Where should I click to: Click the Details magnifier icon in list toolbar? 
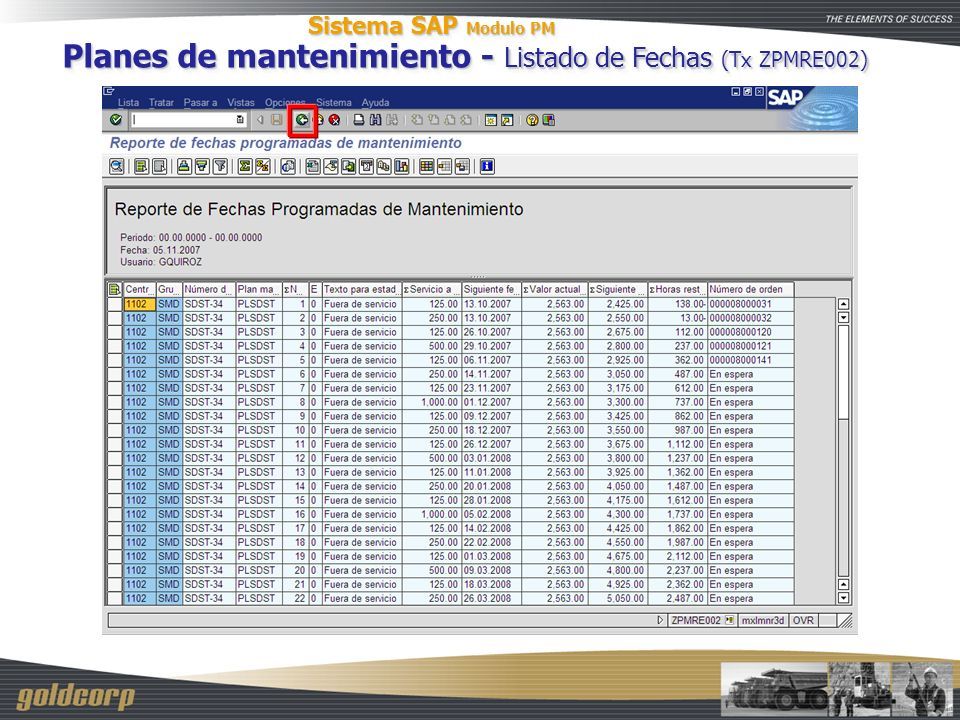pyautogui.click(x=116, y=166)
